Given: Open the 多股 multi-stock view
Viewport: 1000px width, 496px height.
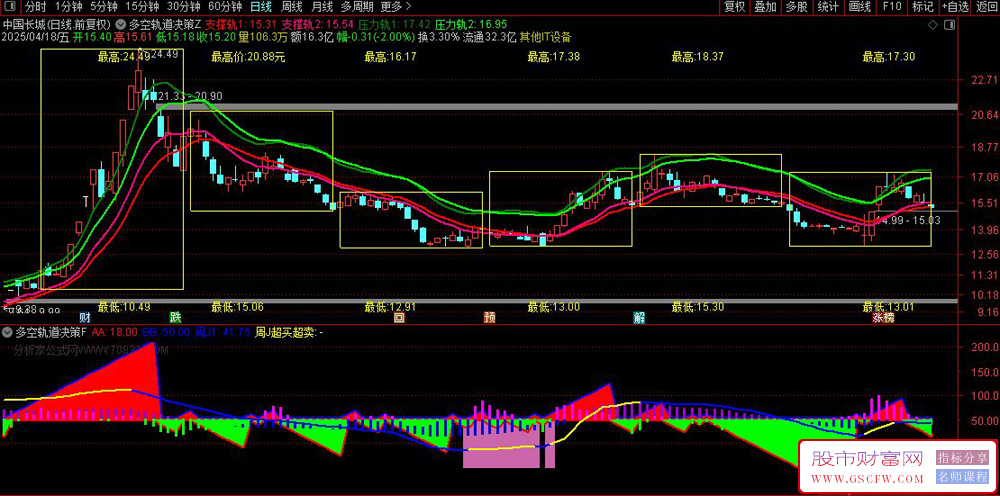Looking at the screenshot, I should (797, 7).
